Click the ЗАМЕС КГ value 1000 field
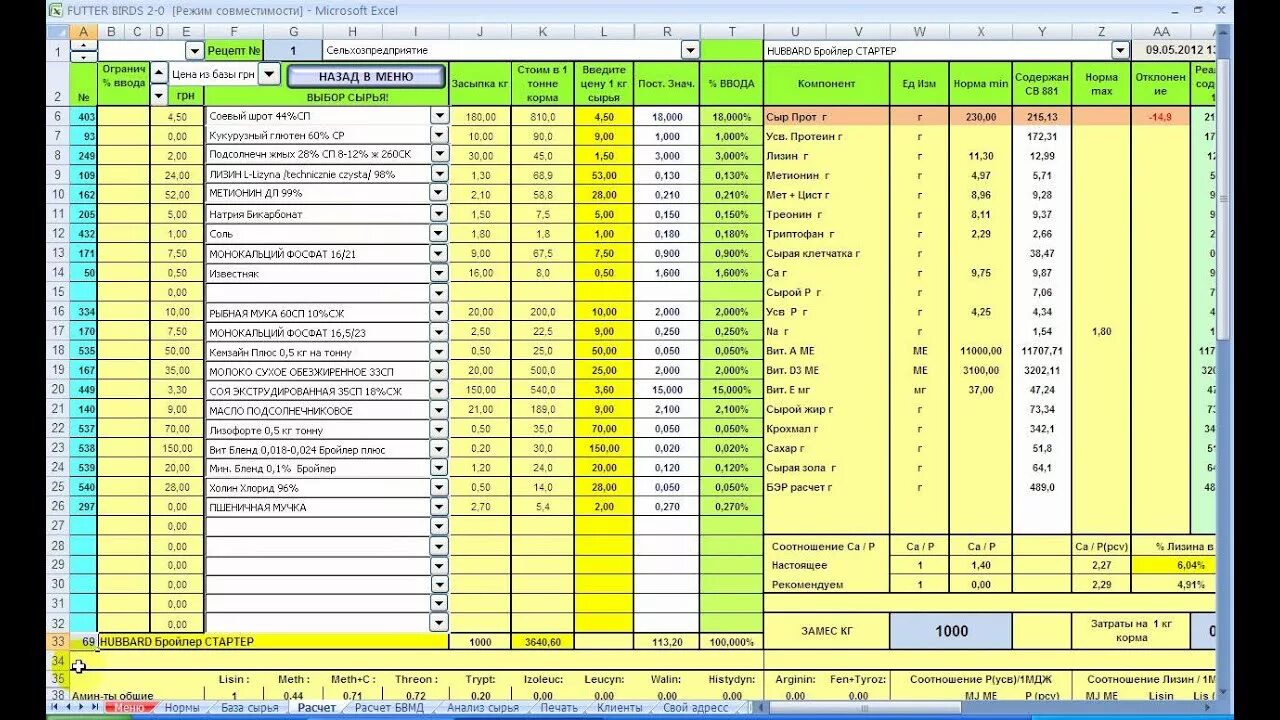The image size is (1280, 720). point(951,631)
